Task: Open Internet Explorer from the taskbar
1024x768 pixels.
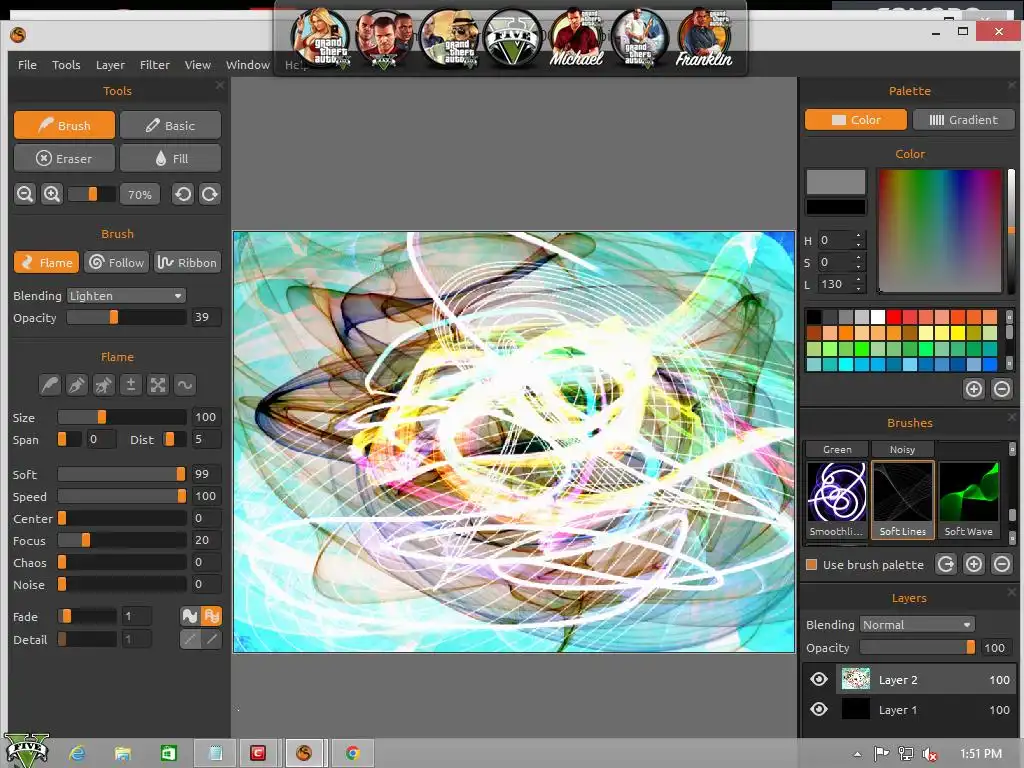Action: pos(78,753)
